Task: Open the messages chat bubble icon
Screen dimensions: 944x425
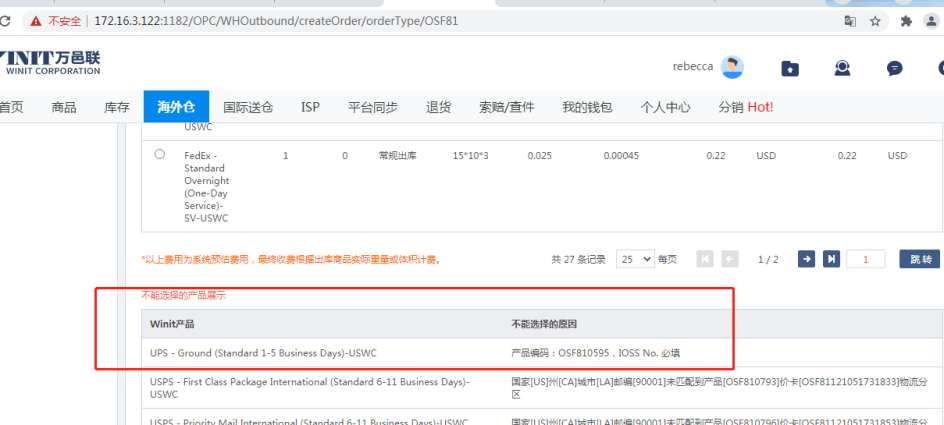Action: pyautogui.click(x=895, y=68)
